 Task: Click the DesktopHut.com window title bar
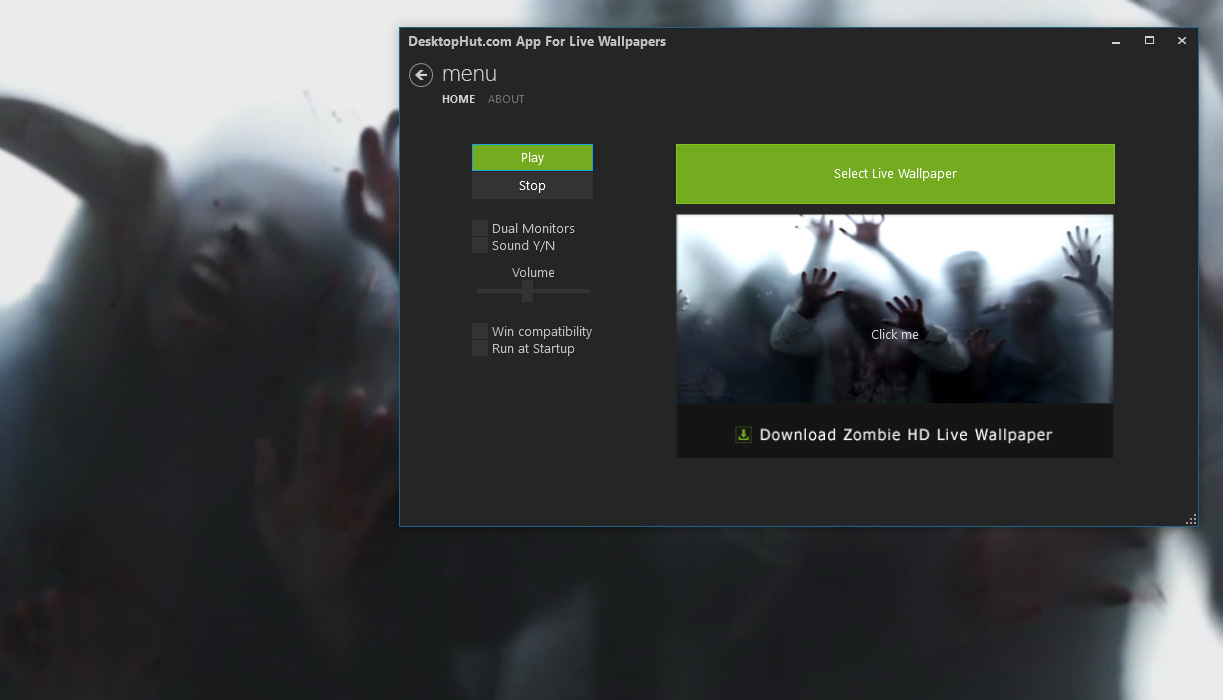[800, 41]
